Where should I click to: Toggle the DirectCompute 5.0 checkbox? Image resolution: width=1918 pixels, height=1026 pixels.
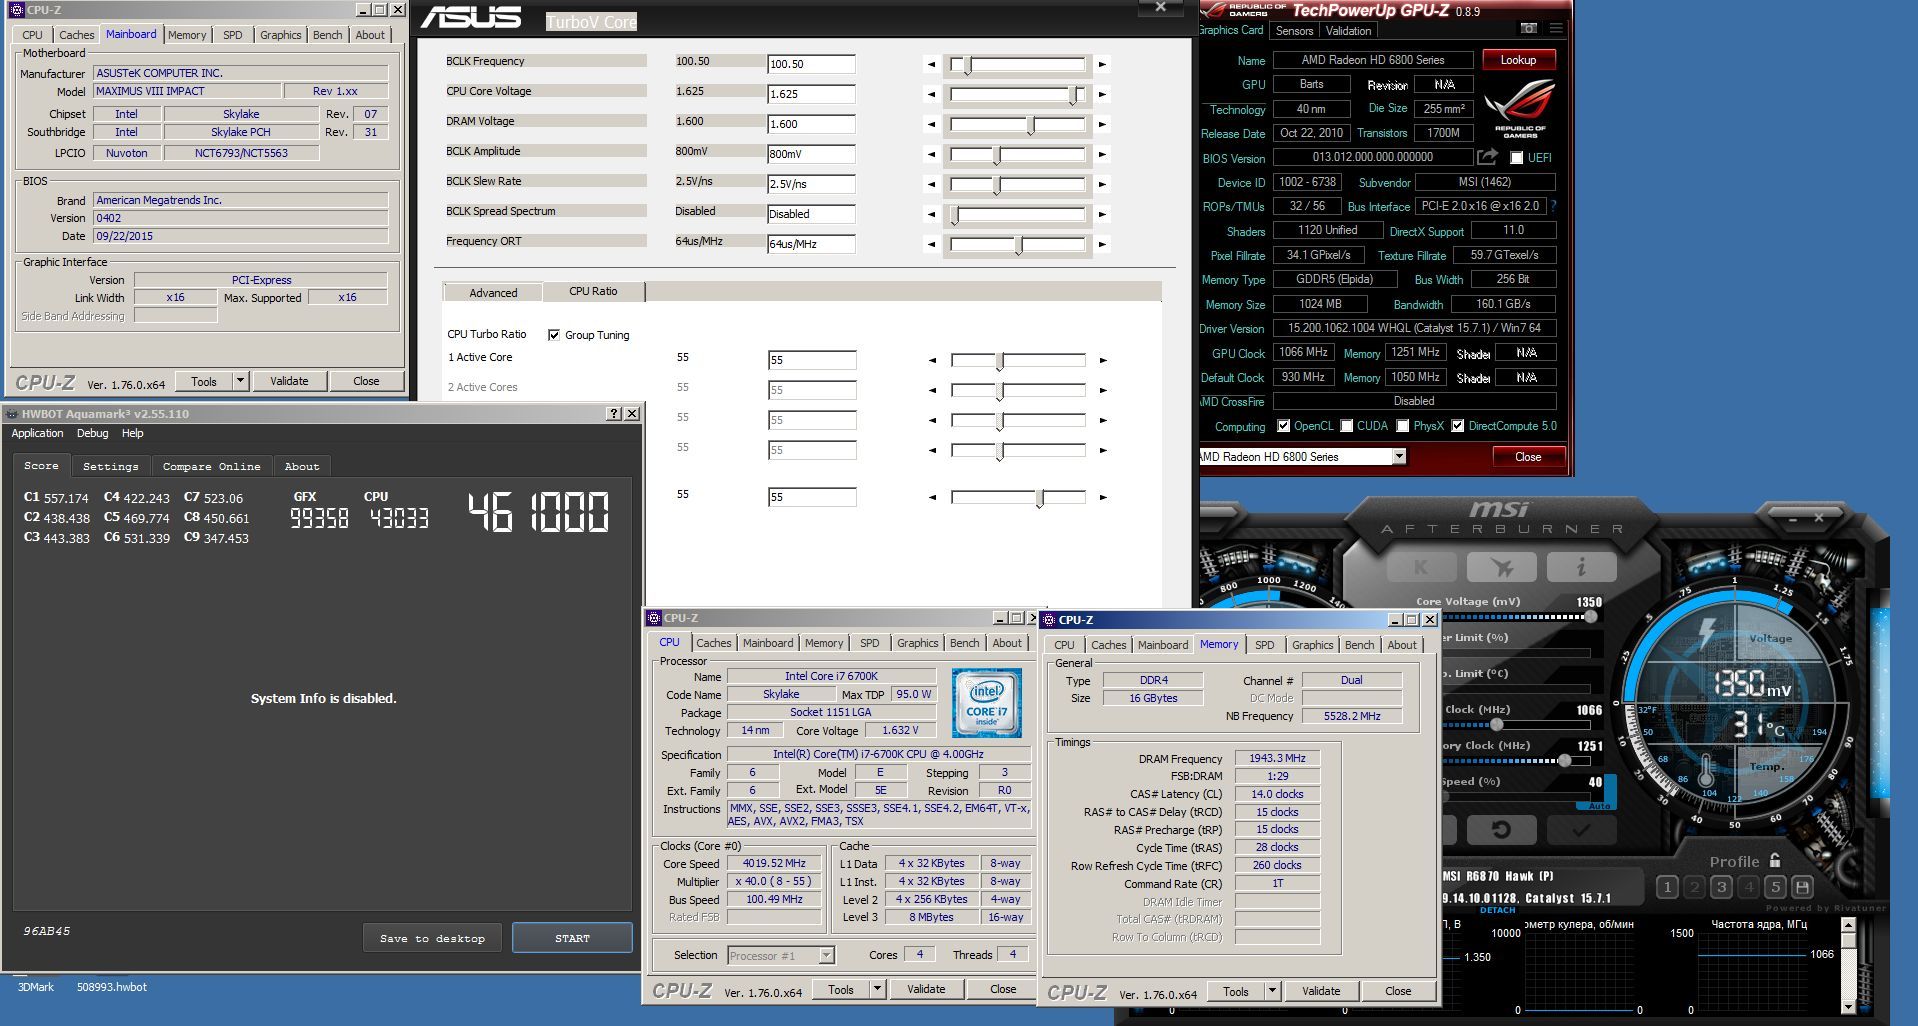(x=1458, y=426)
